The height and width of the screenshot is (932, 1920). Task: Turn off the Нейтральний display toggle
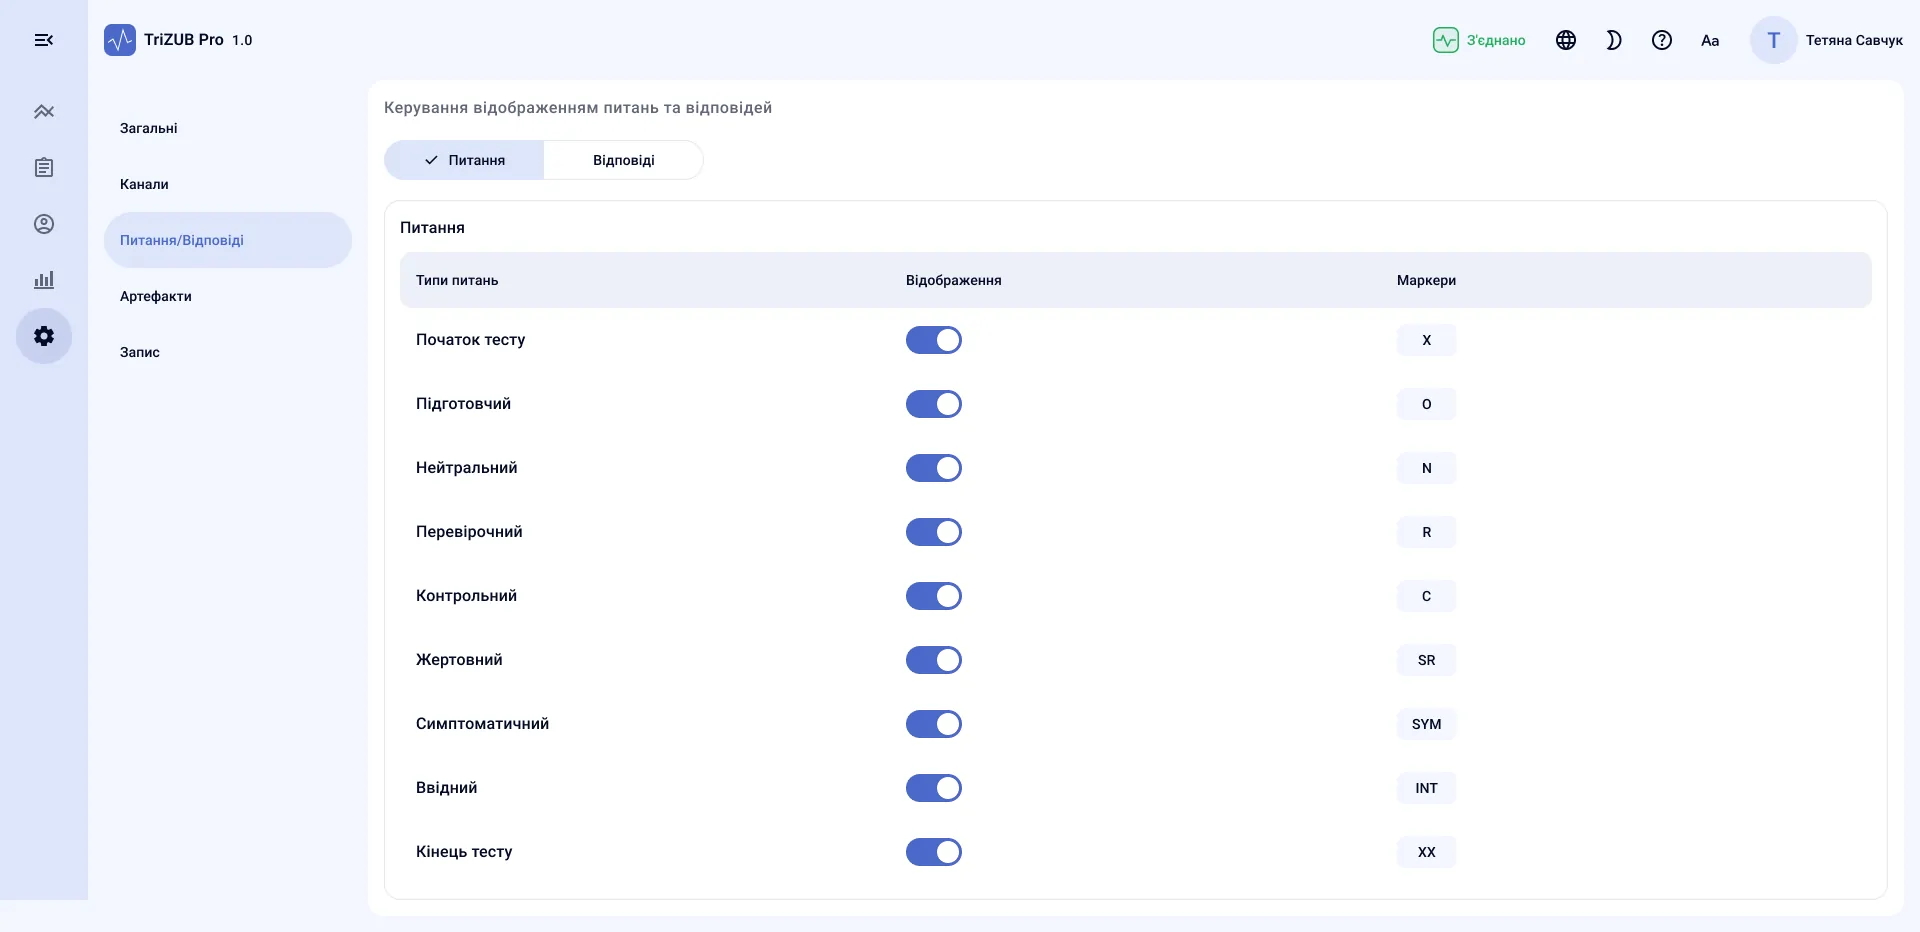pyautogui.click(x=934, y=468)
